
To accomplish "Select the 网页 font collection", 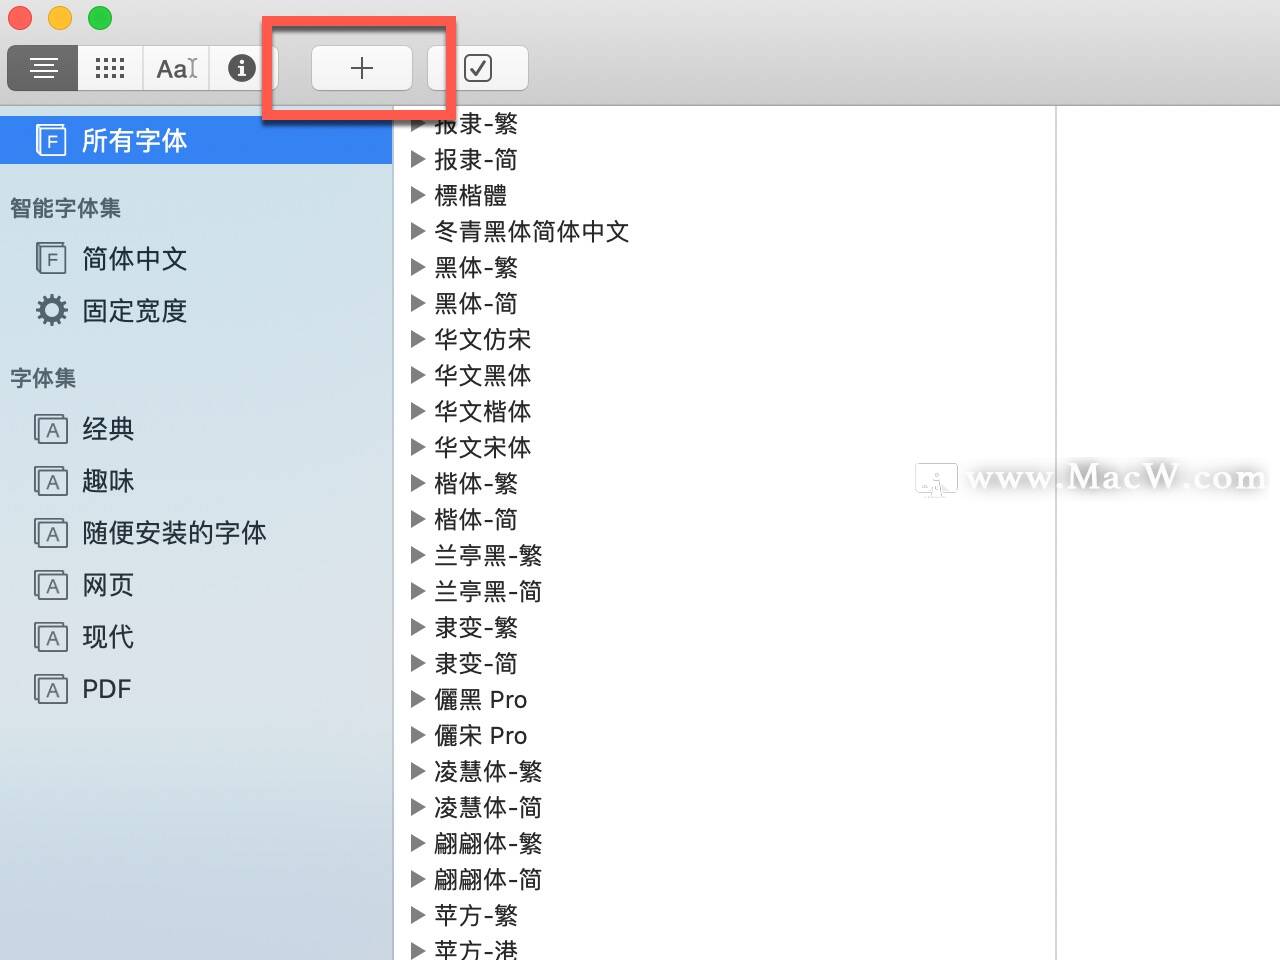I will [x=107, y=585].
